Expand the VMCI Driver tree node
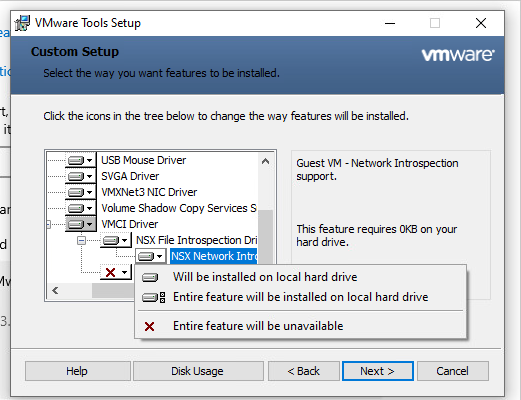The image size is (521, 400). [49, 224]
